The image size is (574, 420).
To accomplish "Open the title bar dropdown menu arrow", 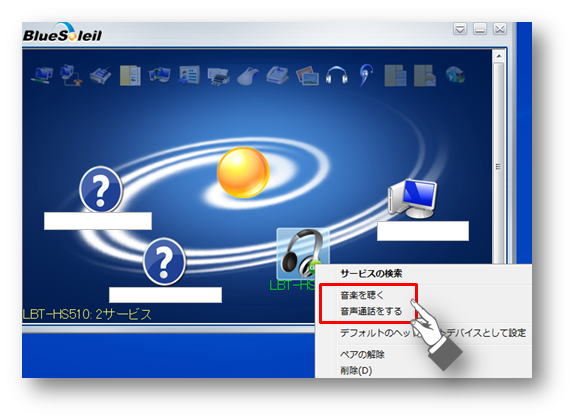I will (x=460, y=29).
